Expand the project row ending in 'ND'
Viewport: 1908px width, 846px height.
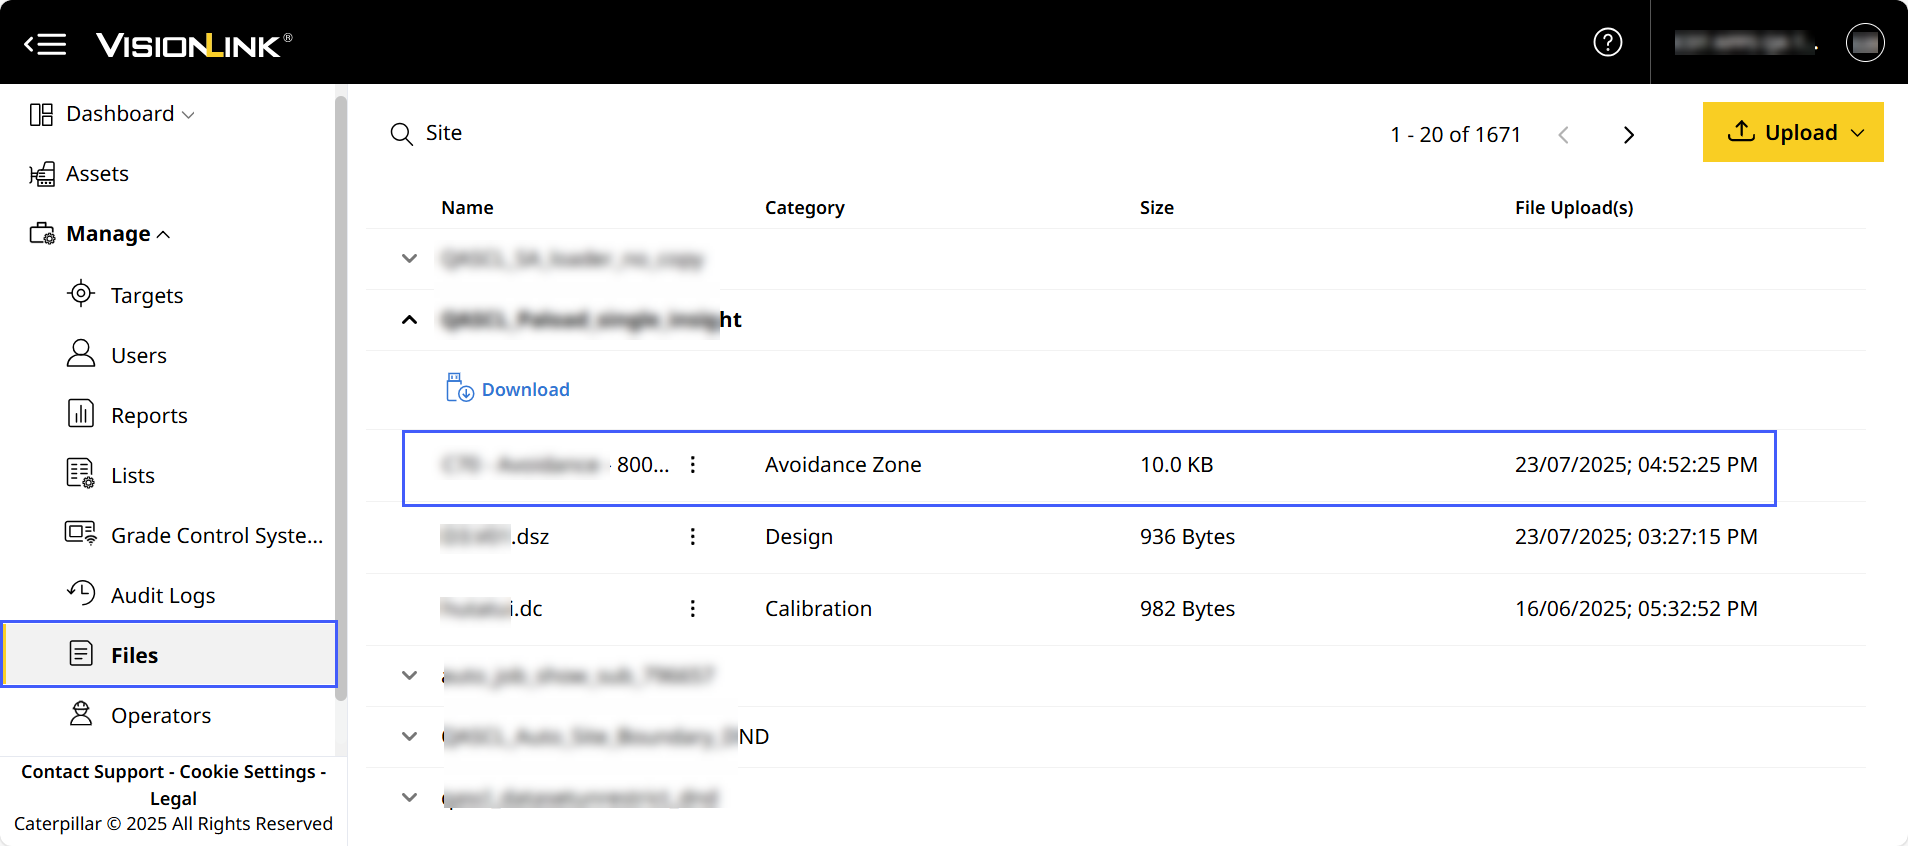click(409, 737)
